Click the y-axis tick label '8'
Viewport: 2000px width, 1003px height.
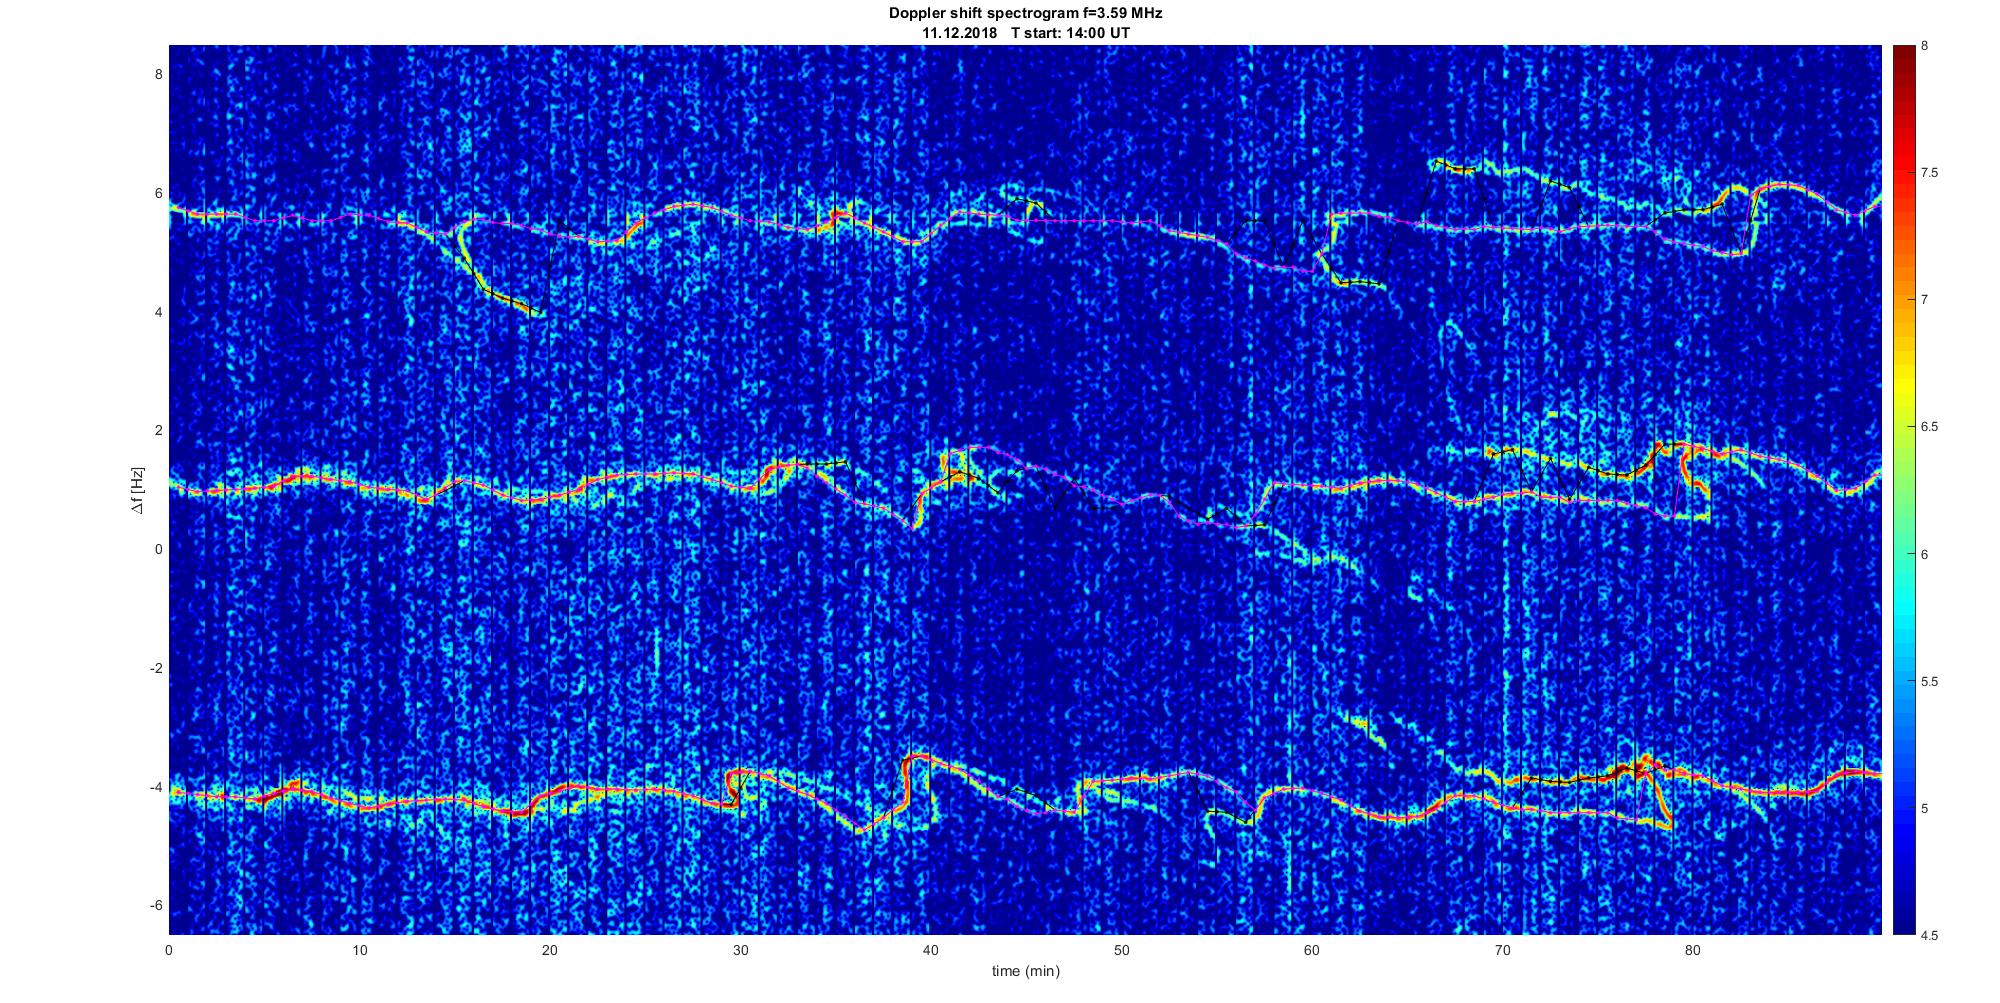click(158, 74)
